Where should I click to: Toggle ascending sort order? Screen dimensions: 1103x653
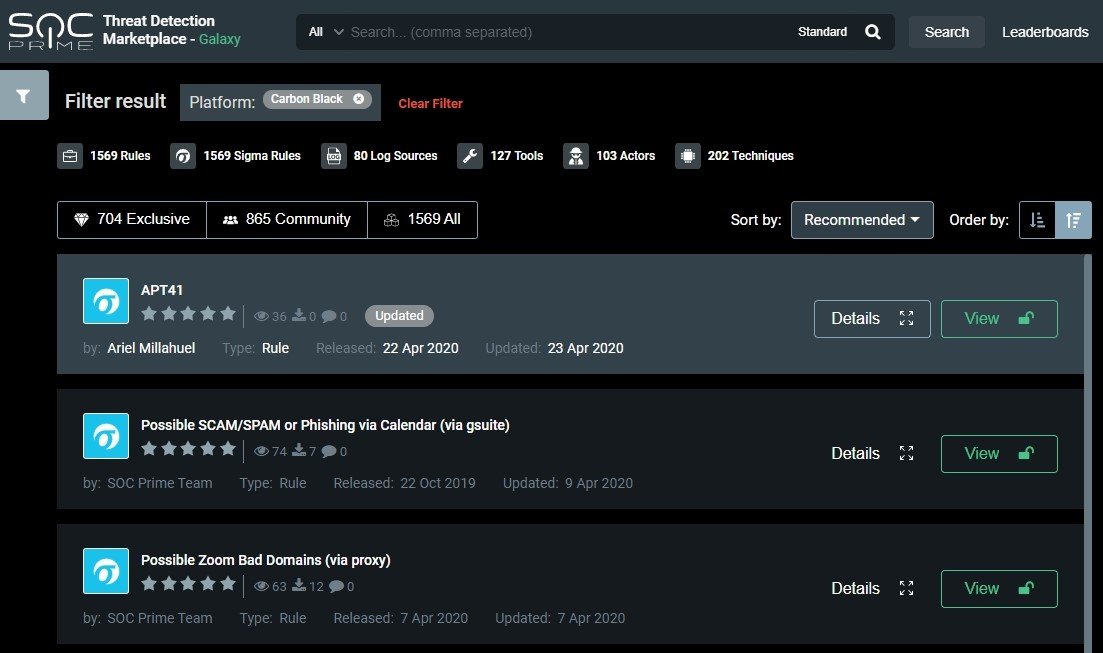click(x=1037, y=220)
